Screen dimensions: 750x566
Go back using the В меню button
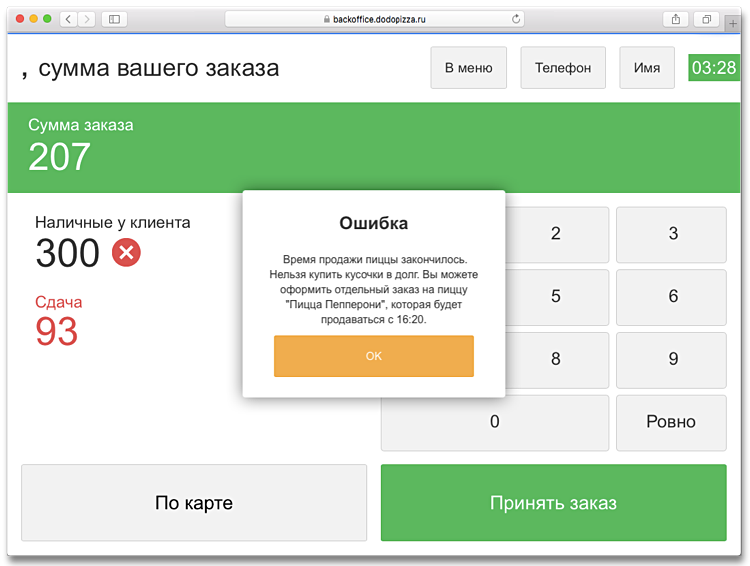[468, 67]
